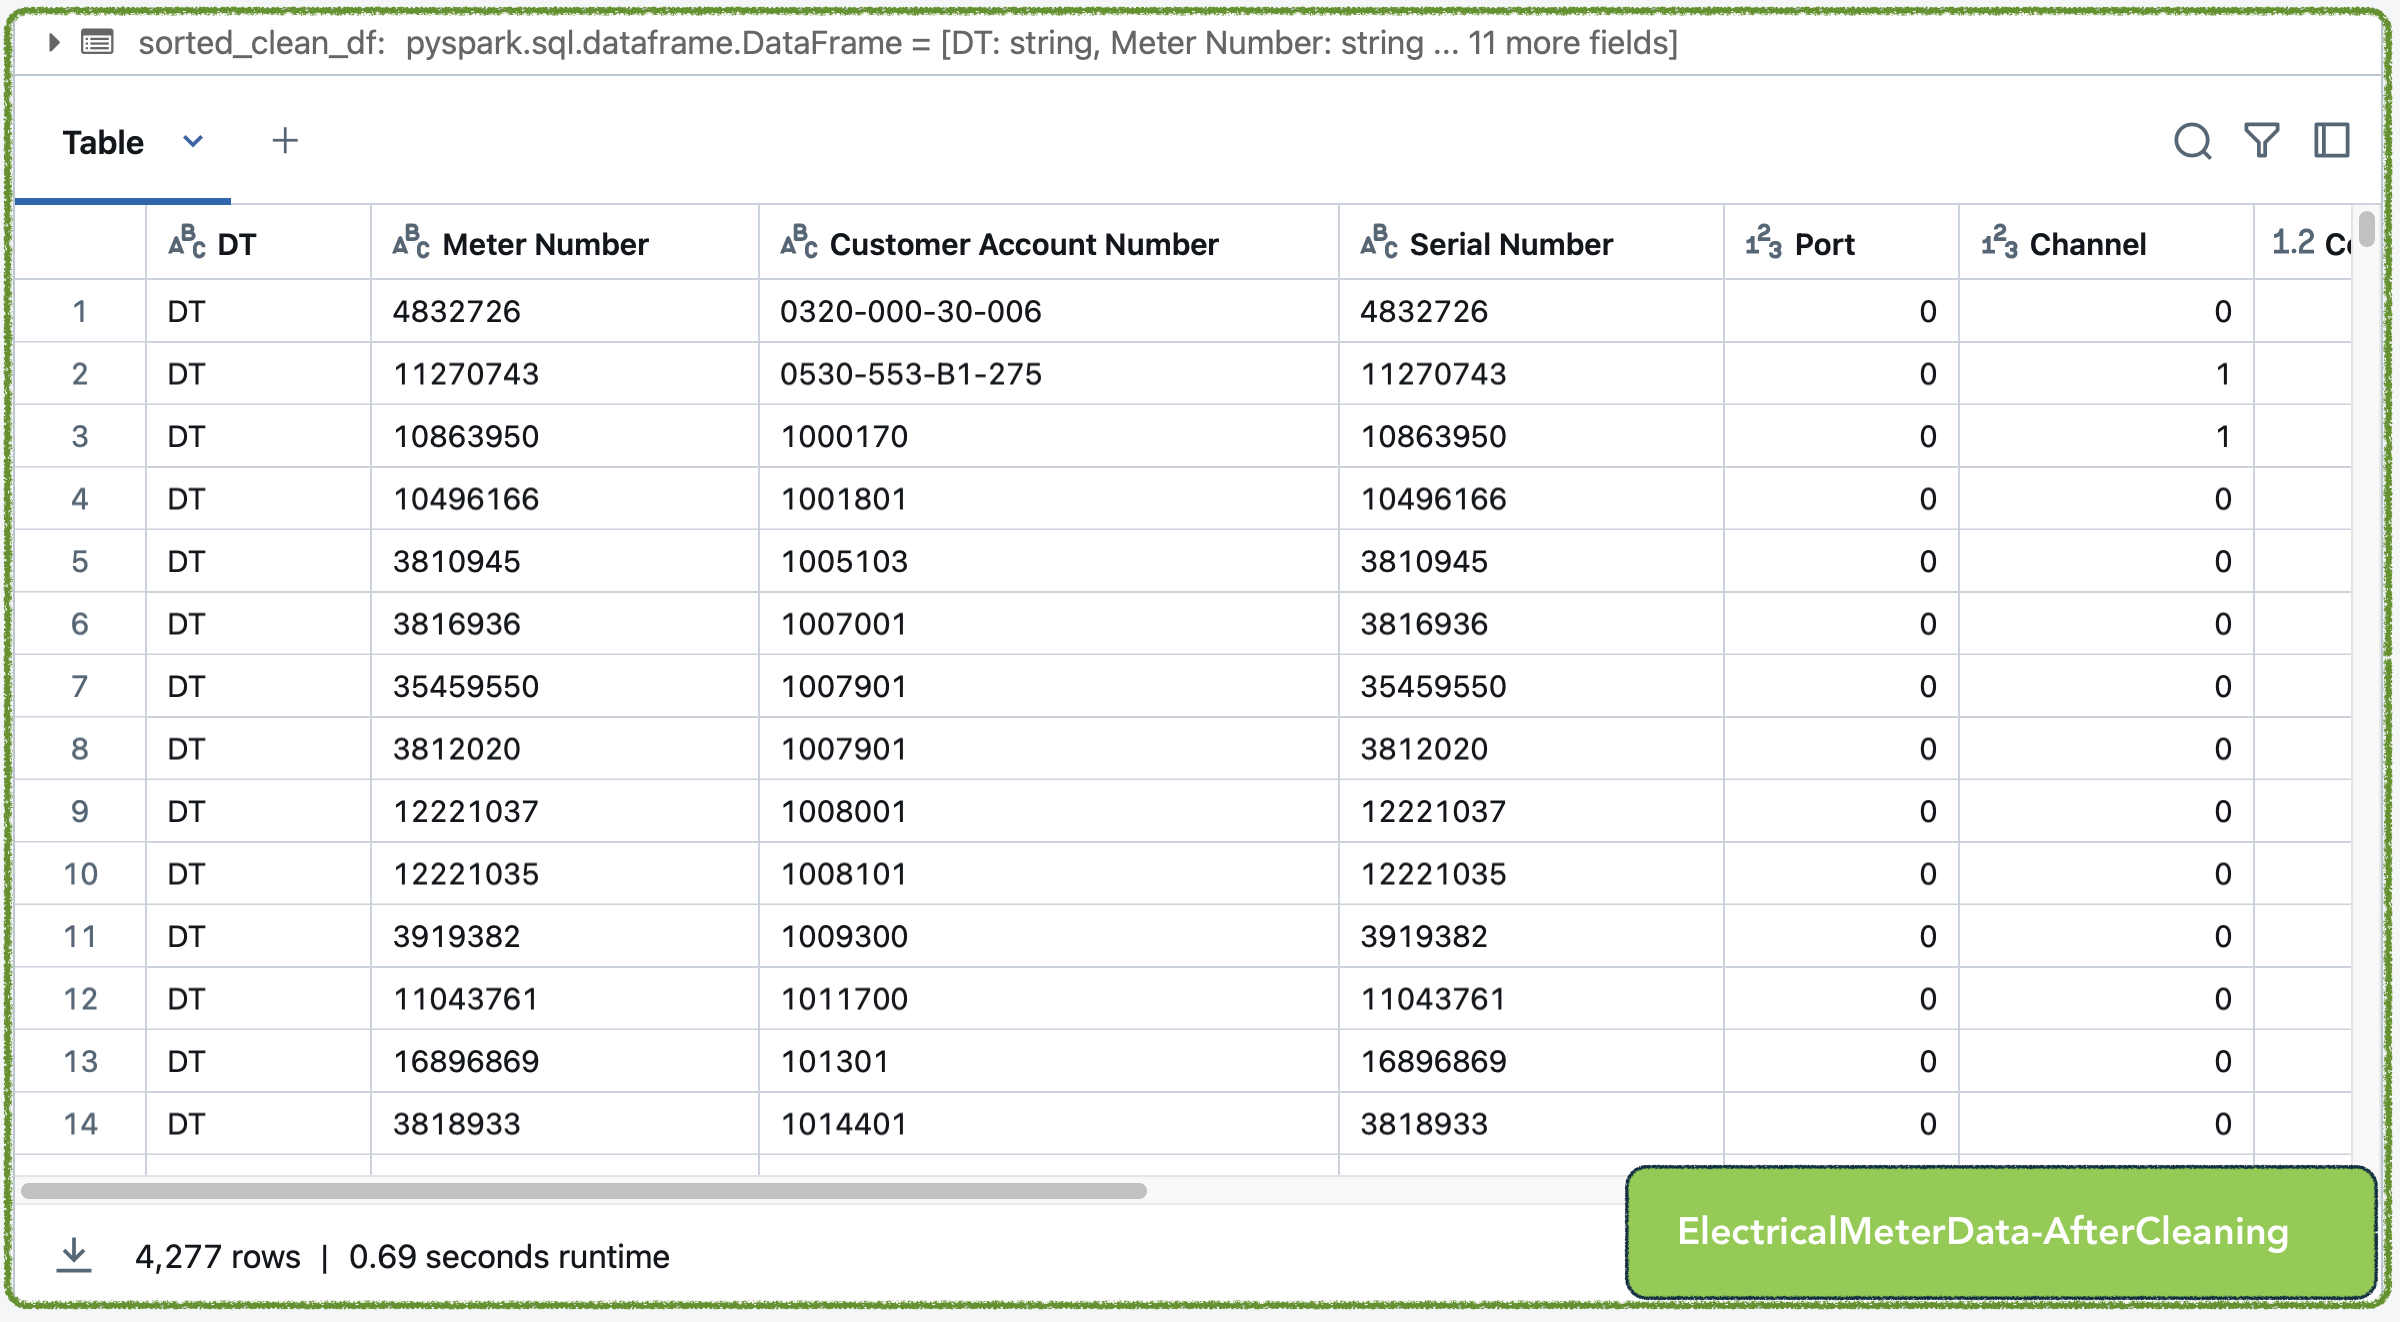The height and width of the screenshot is (1322, 2400).
Task: Open the table search magnifier
Action: pos(2192,141)
